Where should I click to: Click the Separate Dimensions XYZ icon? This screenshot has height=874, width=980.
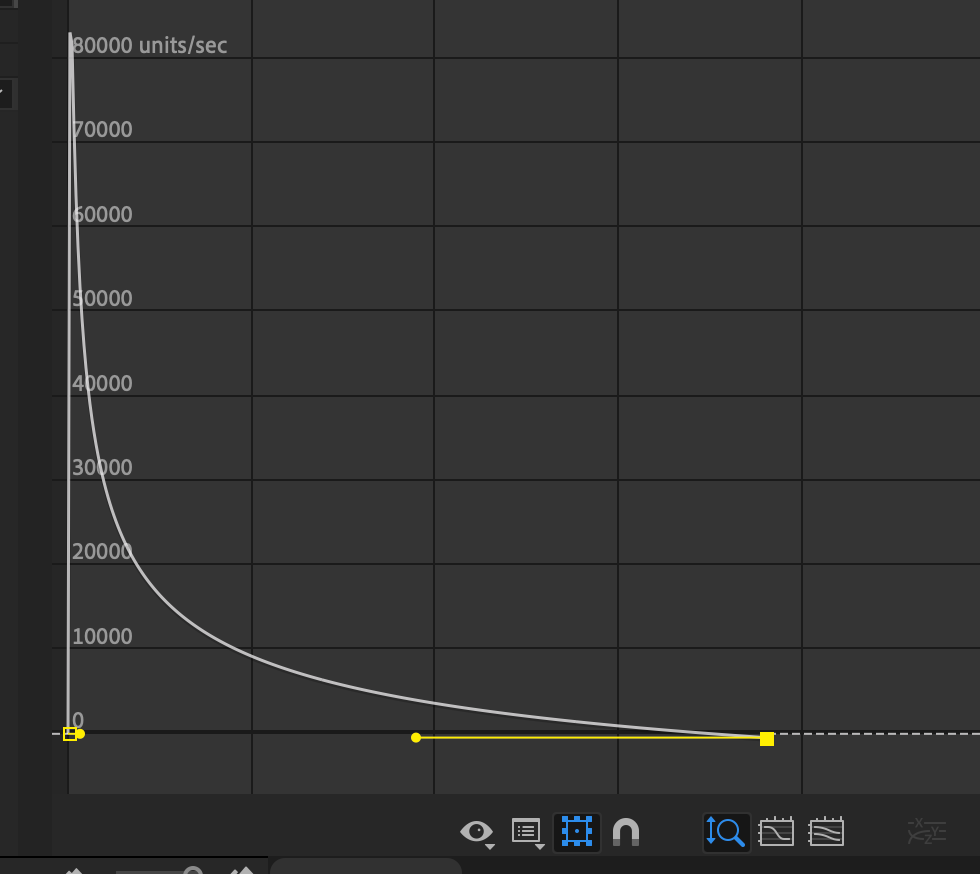coord(926,831)
